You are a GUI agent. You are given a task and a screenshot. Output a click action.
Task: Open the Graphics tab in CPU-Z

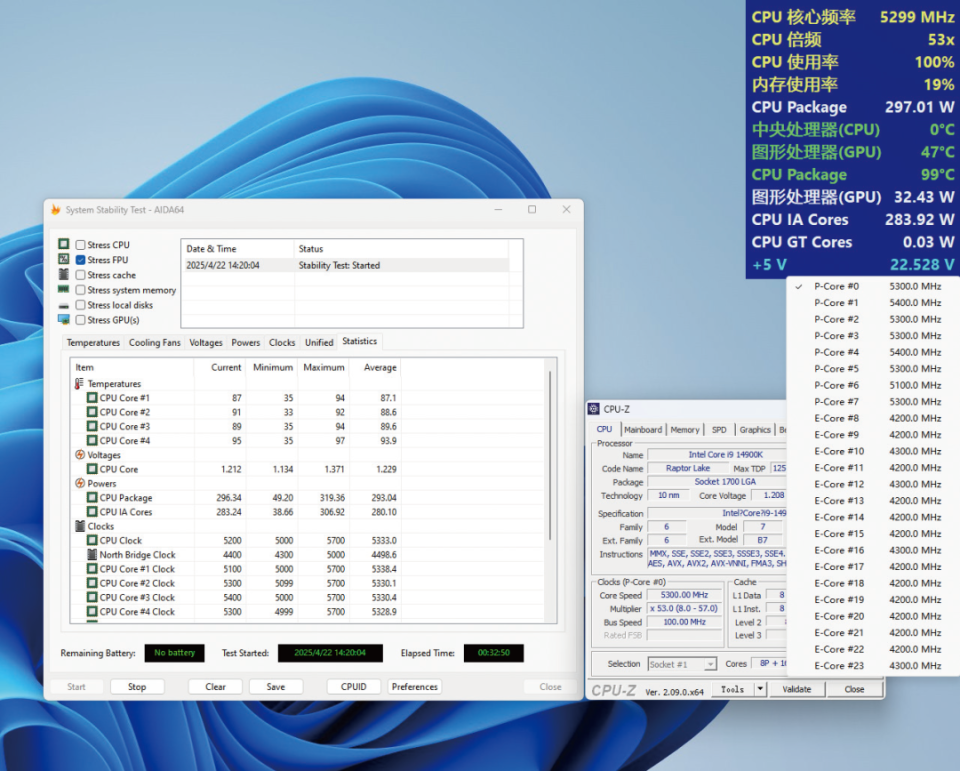click(x=755, y=430)
